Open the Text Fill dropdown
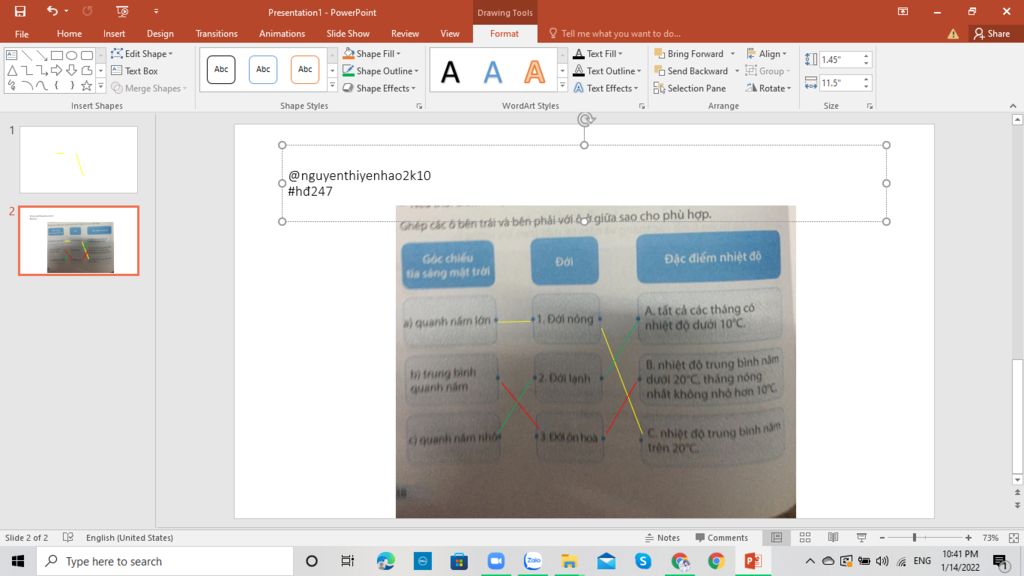Image resolution: width=1024 pixels, height=576 pixels. [598, 54]
